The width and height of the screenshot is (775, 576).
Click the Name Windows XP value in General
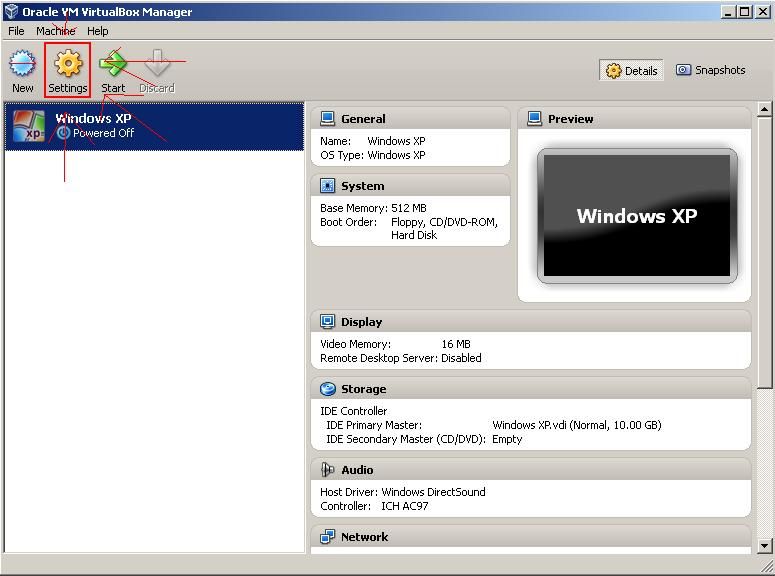point(396,141)
